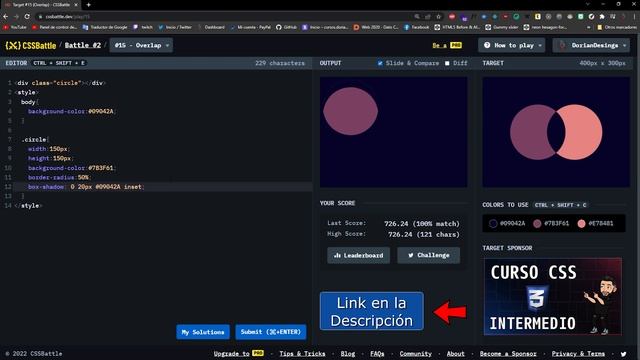Open the Facebook bookmark
The image size is (640, 360).
coord(416,27)
